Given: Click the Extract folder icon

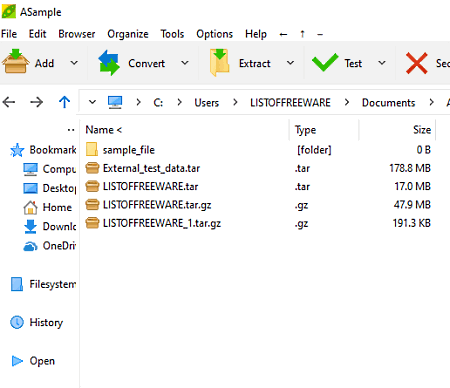Looking at the screenshot, I should click(x=219, y=62).
